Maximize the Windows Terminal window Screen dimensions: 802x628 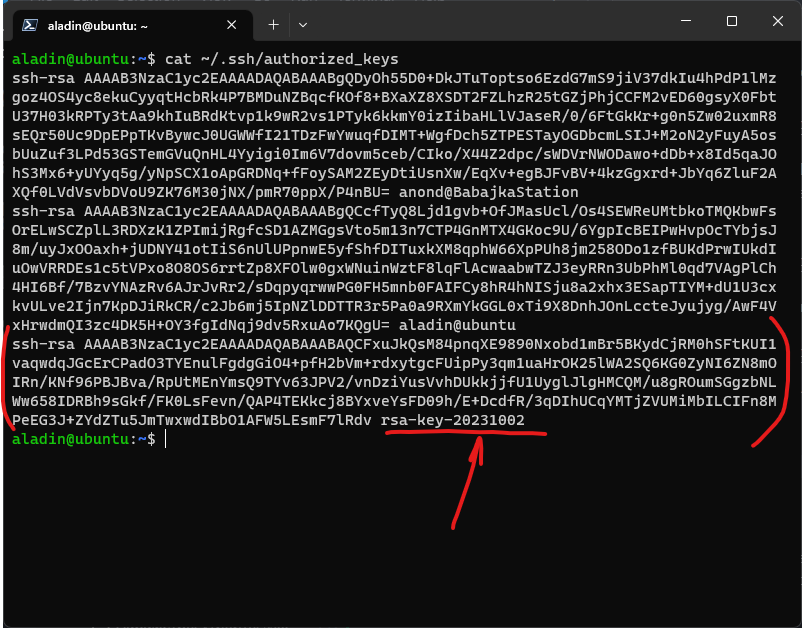tap(732, 20)
